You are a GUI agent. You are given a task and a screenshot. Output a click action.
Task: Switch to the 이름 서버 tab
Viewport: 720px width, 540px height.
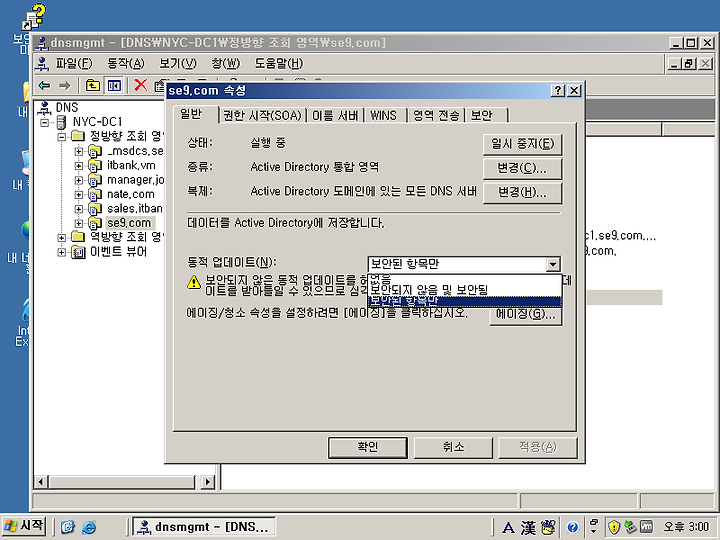pyautogui.click(x=335, y=115)
